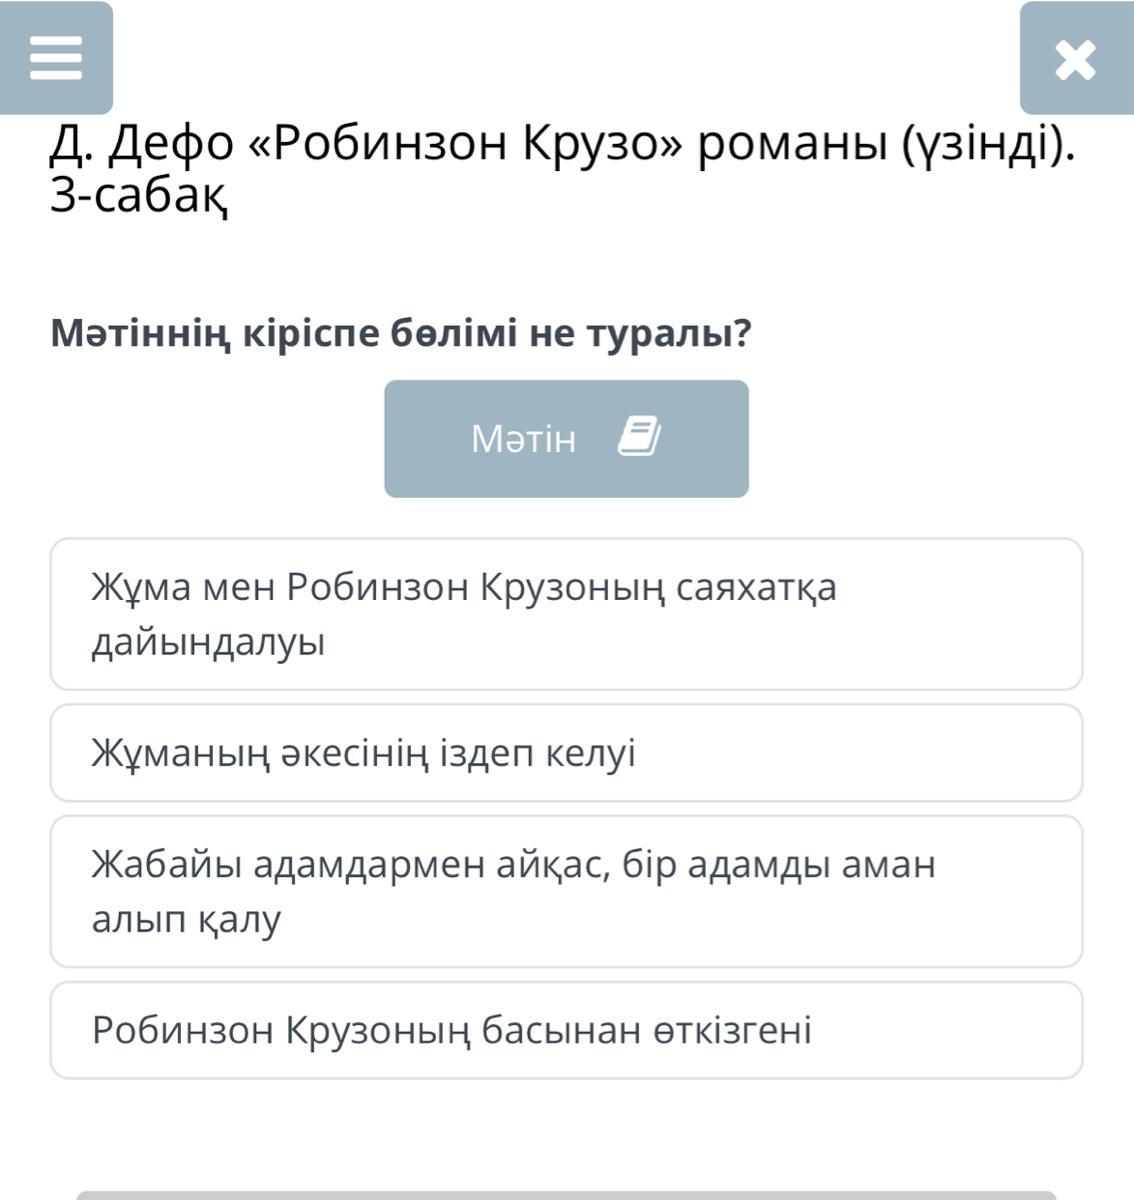This screenshot has width=1134, height=1200.
Task: Close the lesson with the X icon
Action: point(1075,60)
